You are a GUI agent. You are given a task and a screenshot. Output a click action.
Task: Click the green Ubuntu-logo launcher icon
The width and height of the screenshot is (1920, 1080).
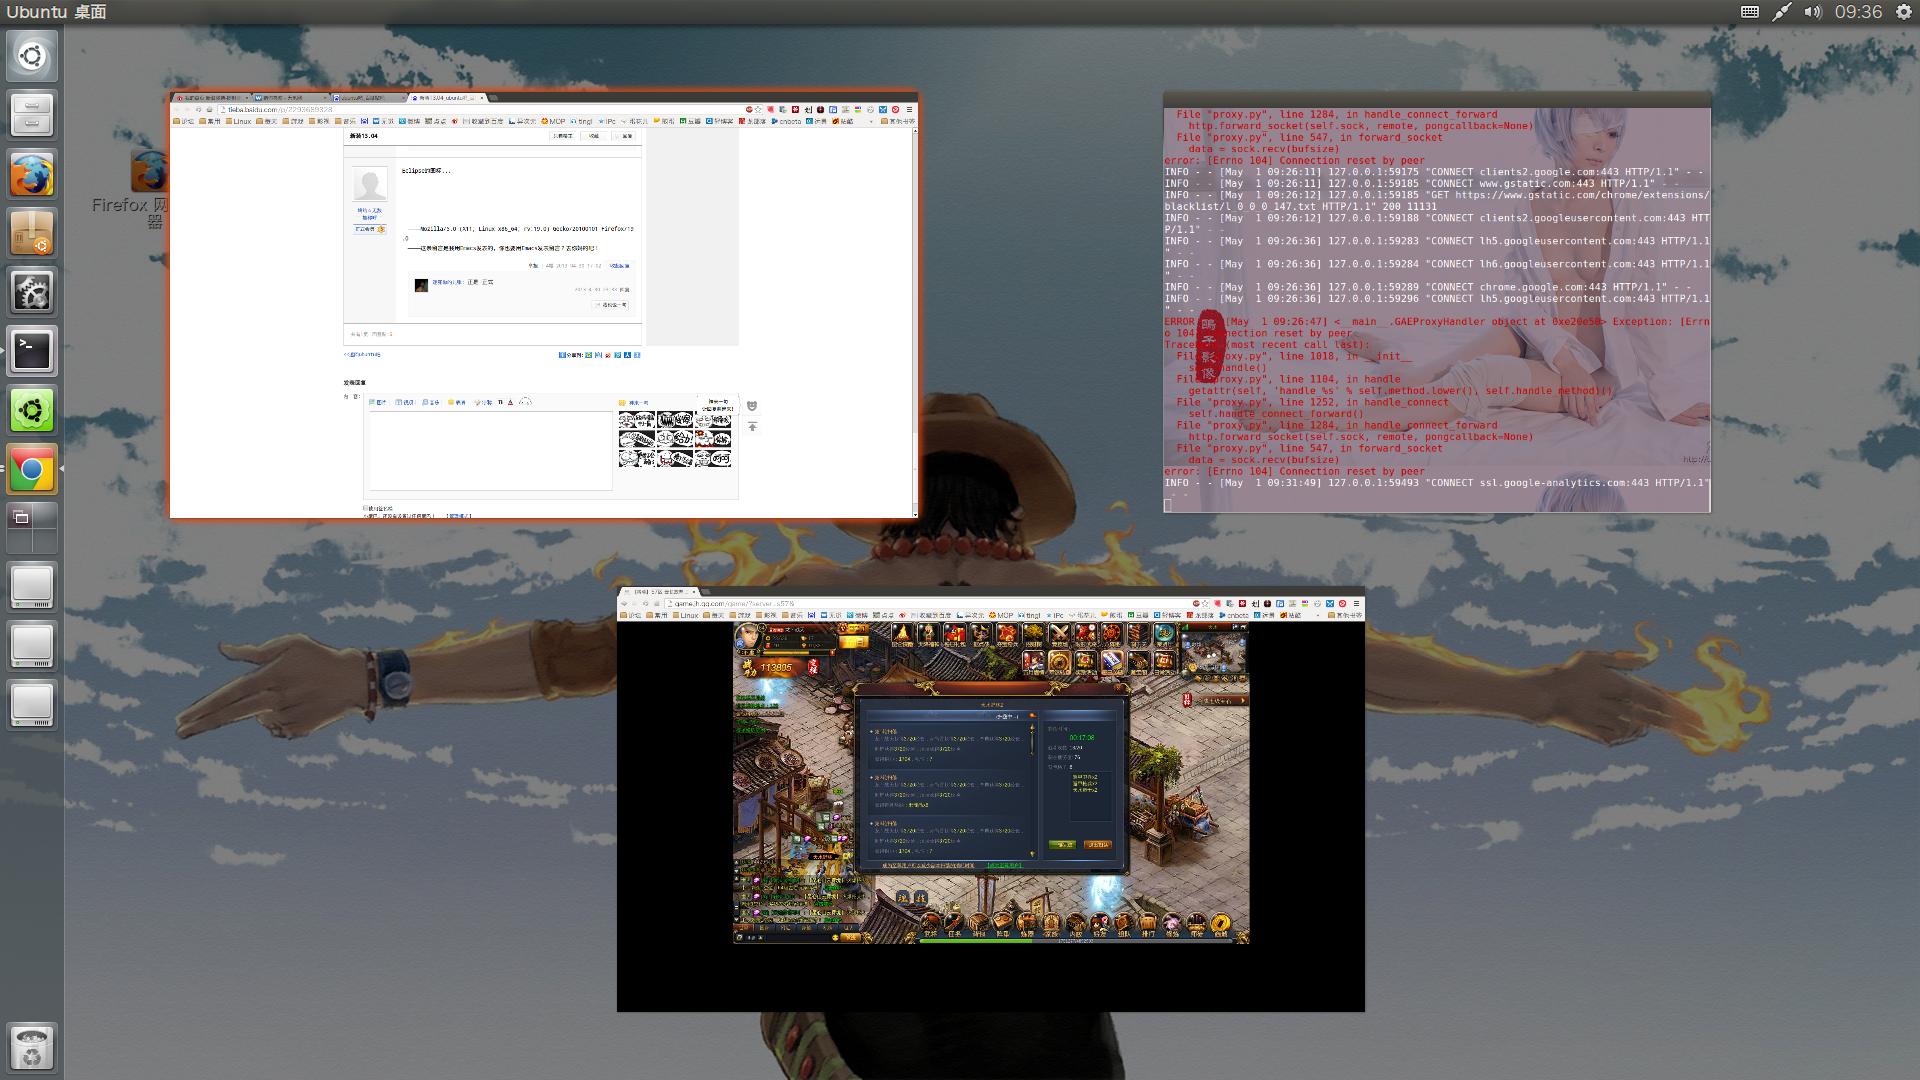point(32,410)
